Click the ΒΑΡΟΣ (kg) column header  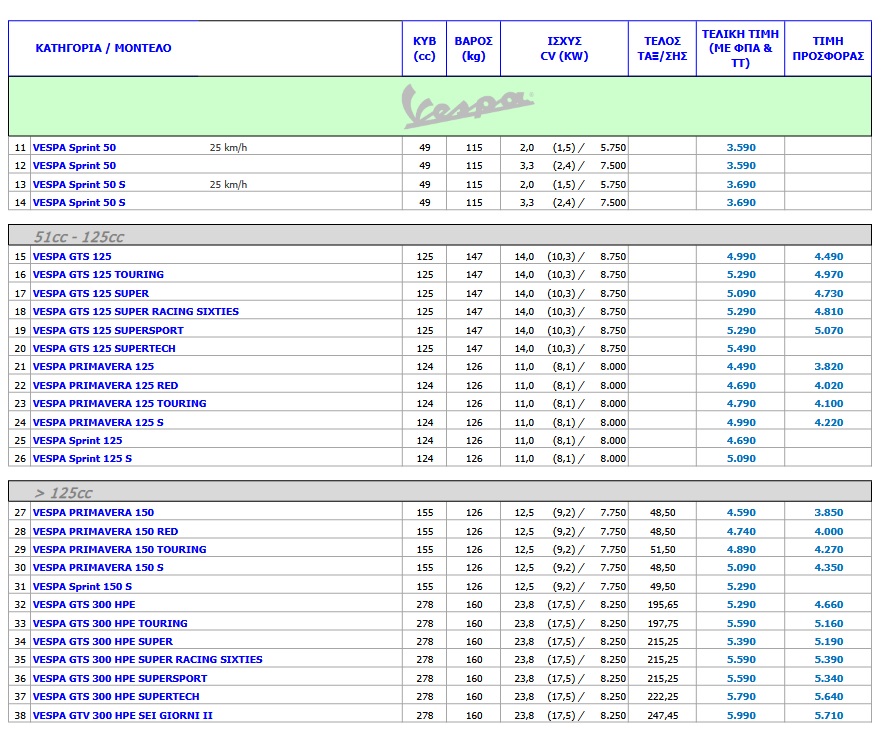[474, 48]
